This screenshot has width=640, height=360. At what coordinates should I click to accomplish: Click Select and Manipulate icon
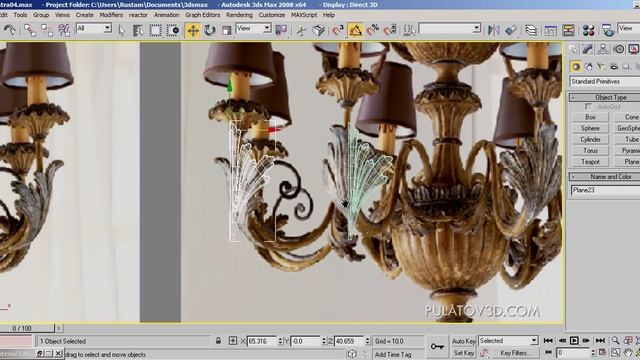coord(301,30)
